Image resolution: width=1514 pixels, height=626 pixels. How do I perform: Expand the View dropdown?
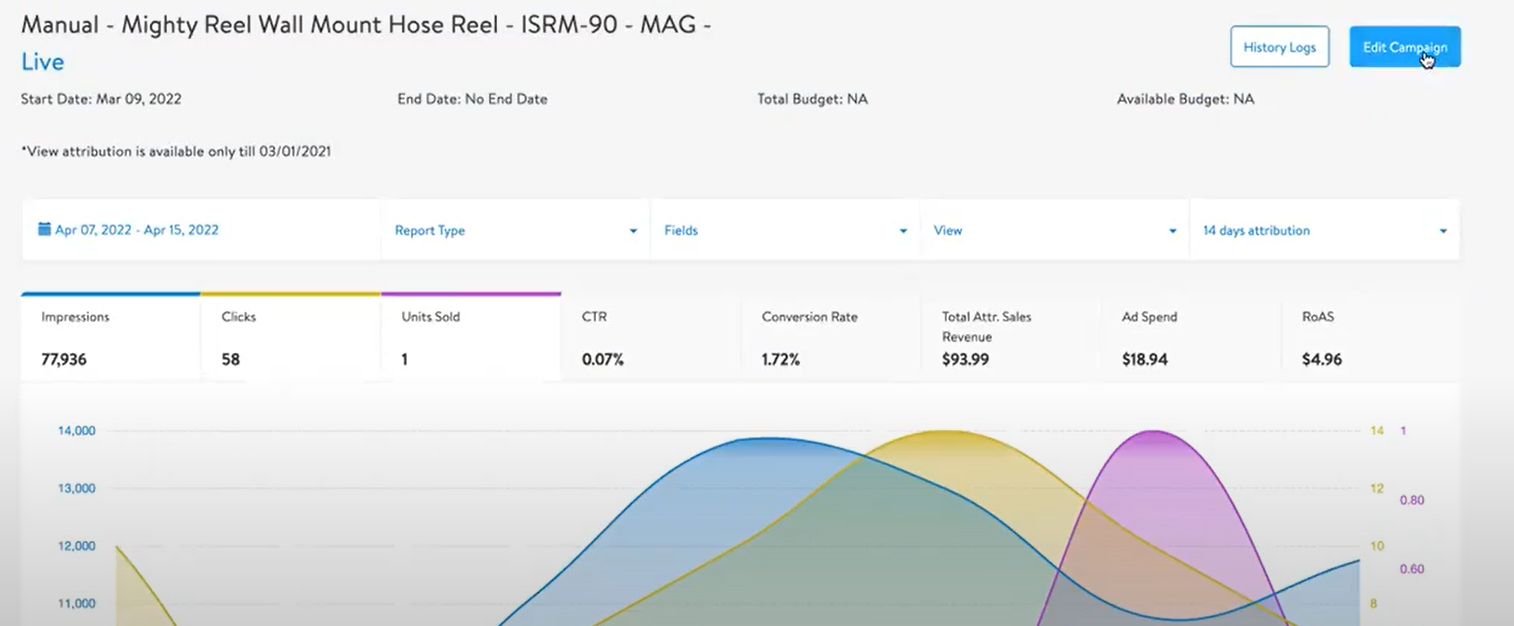click(x=1171, y=230)
